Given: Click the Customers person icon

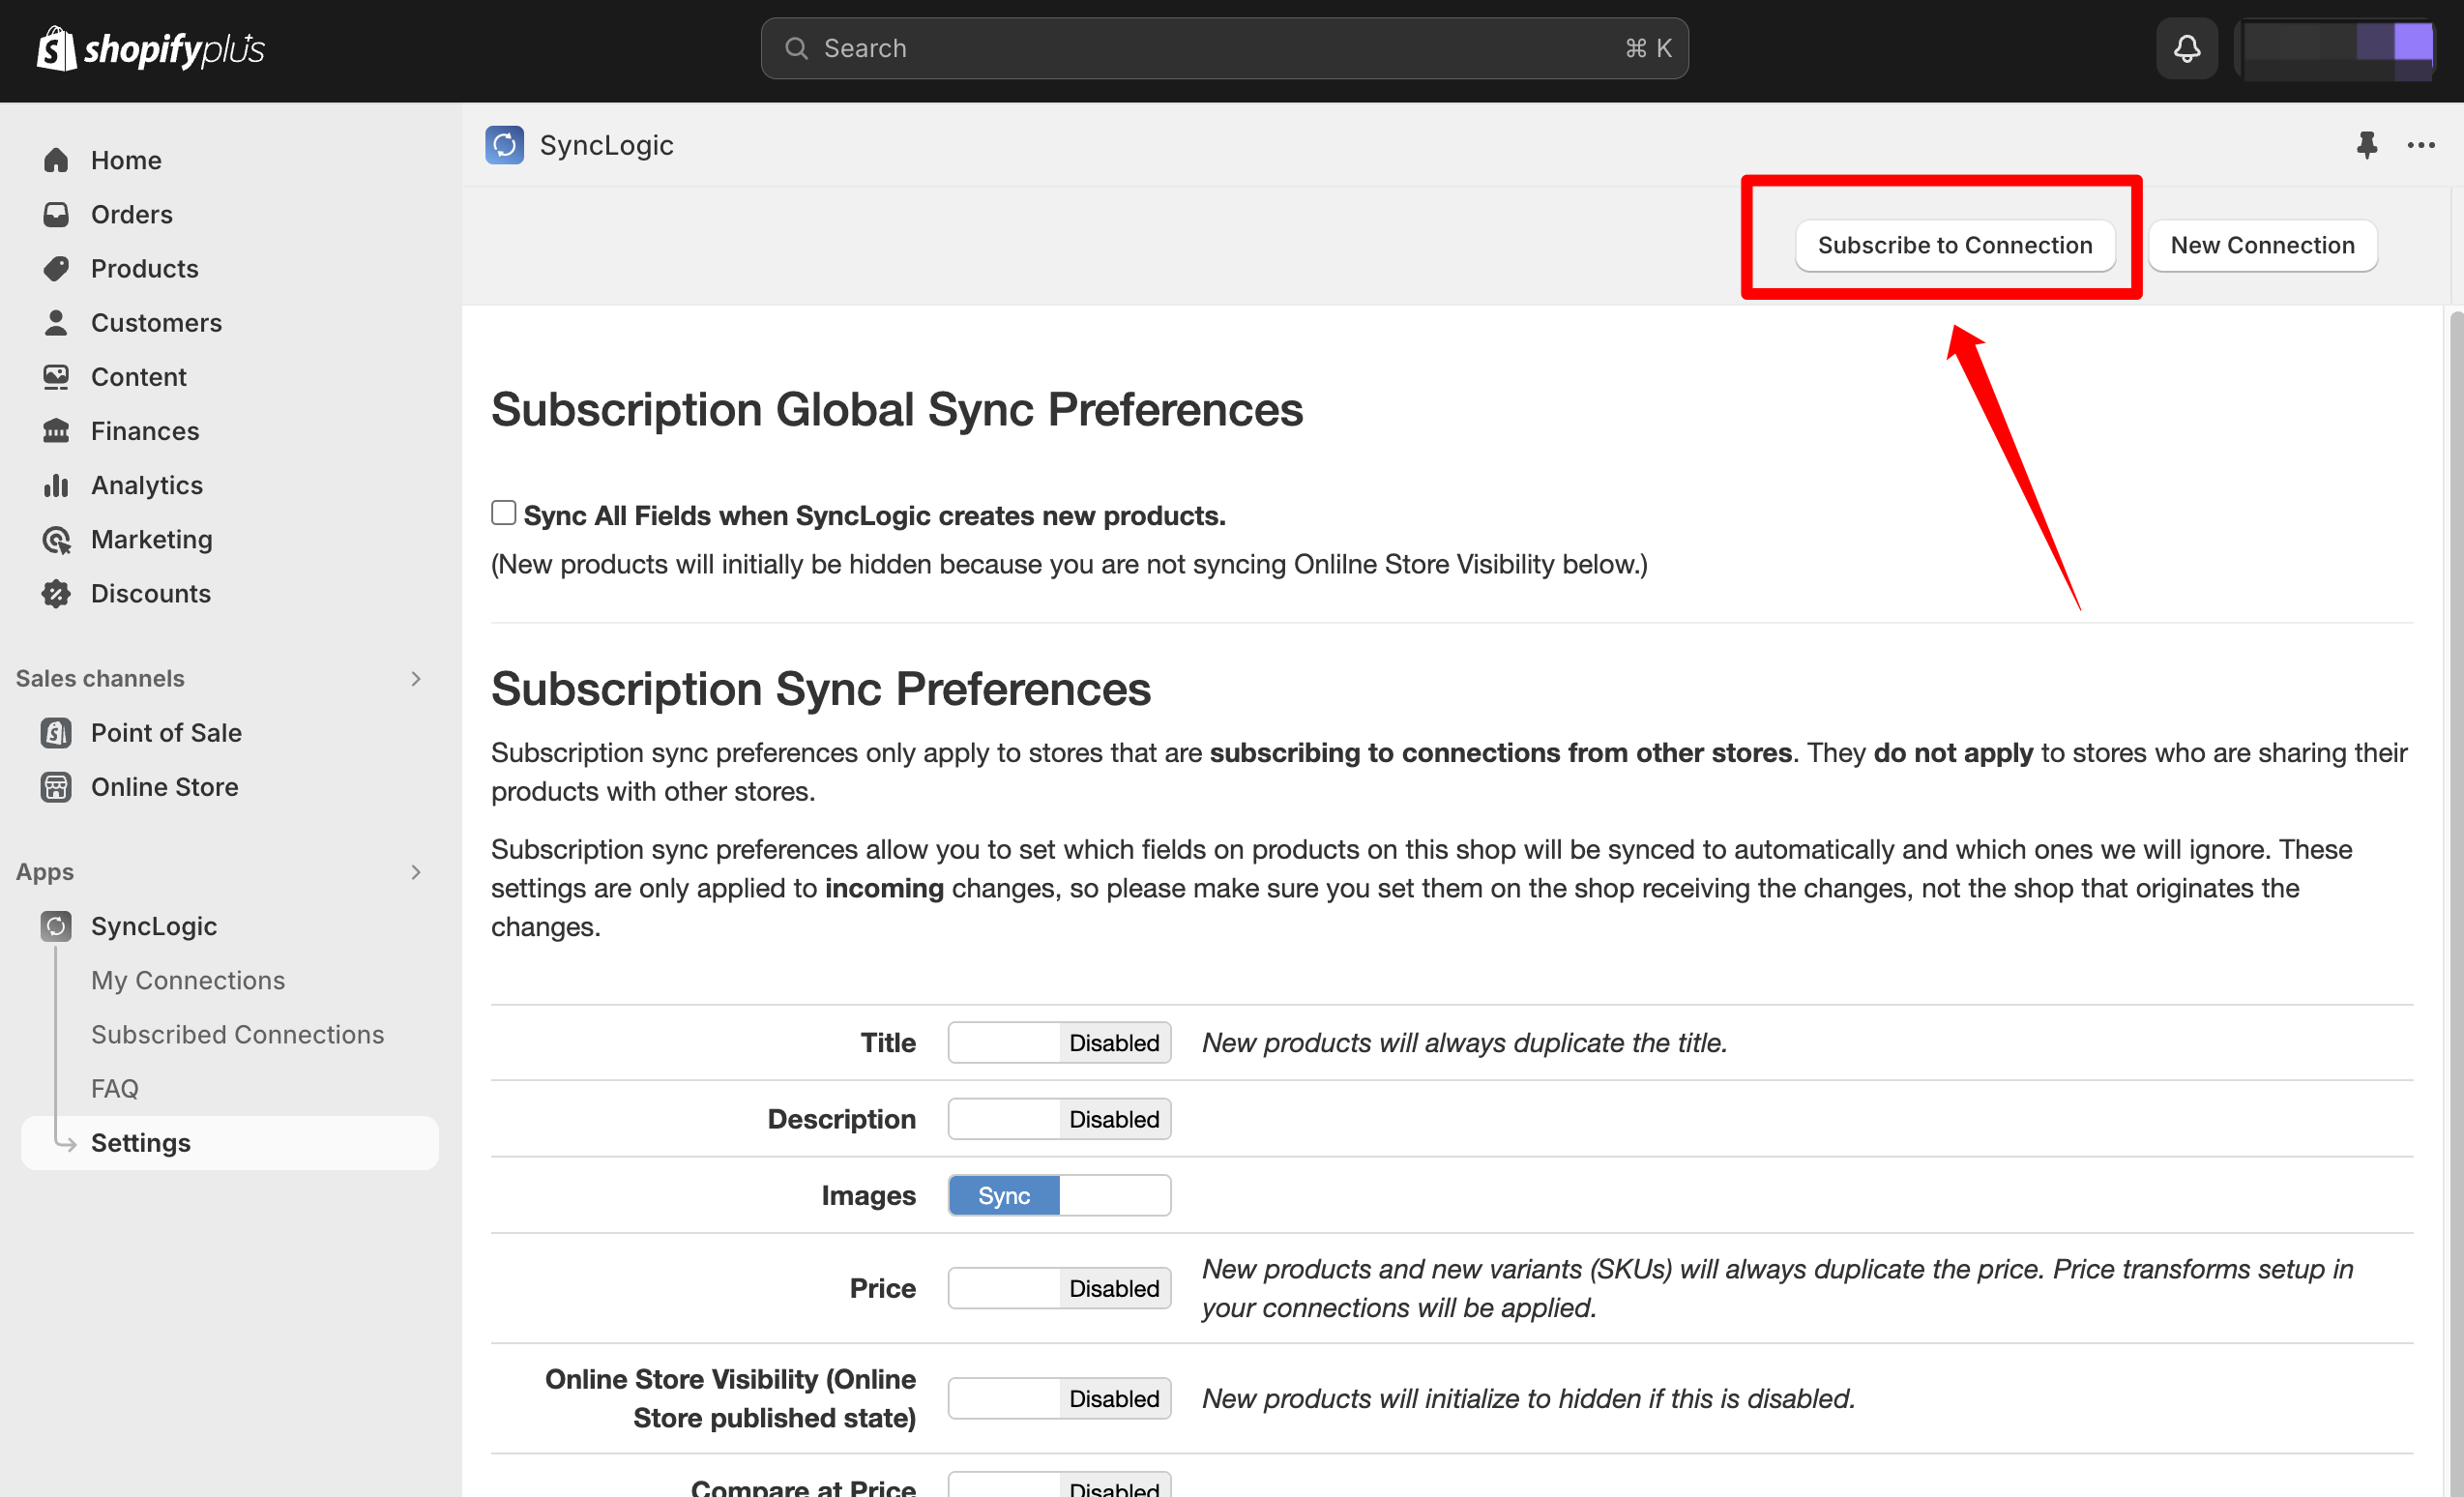Looking at the screenshot, I should pyautogui.click(x=56, y=322).
